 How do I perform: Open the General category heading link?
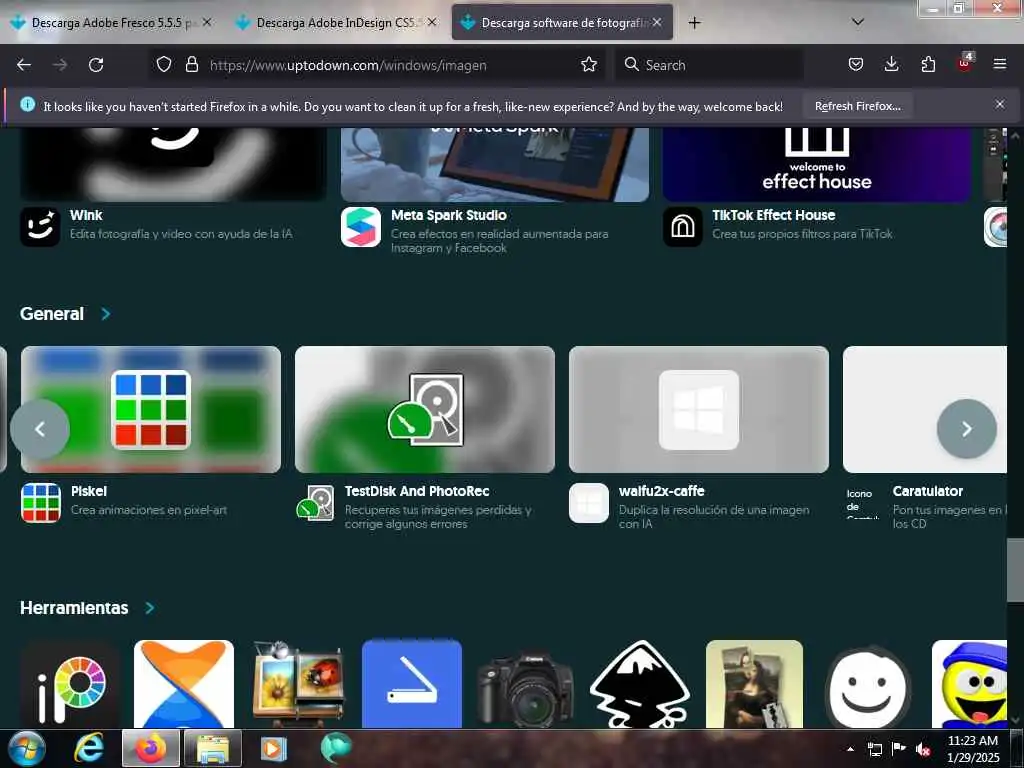52,314
